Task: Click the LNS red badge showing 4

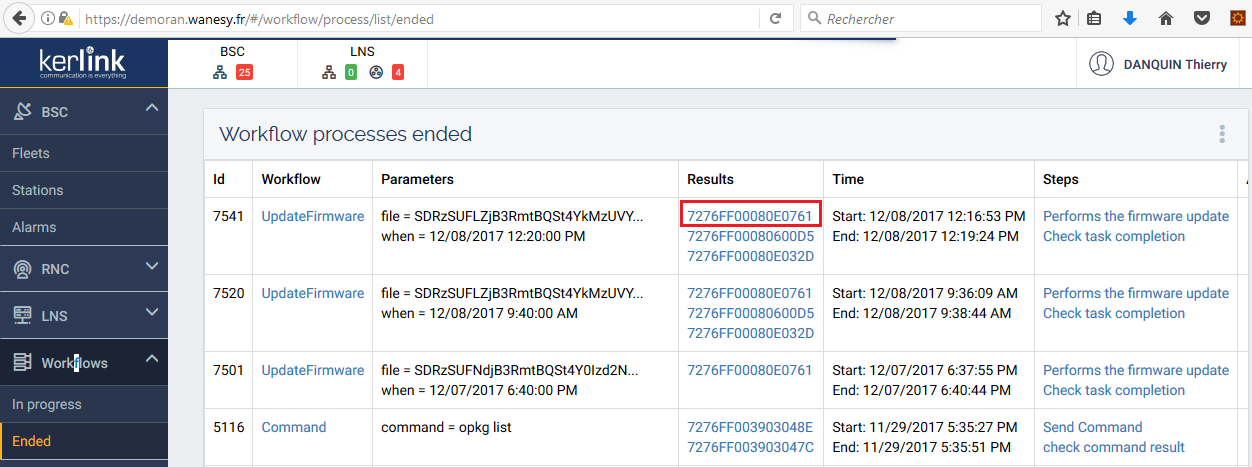Action: pos(398,72)
